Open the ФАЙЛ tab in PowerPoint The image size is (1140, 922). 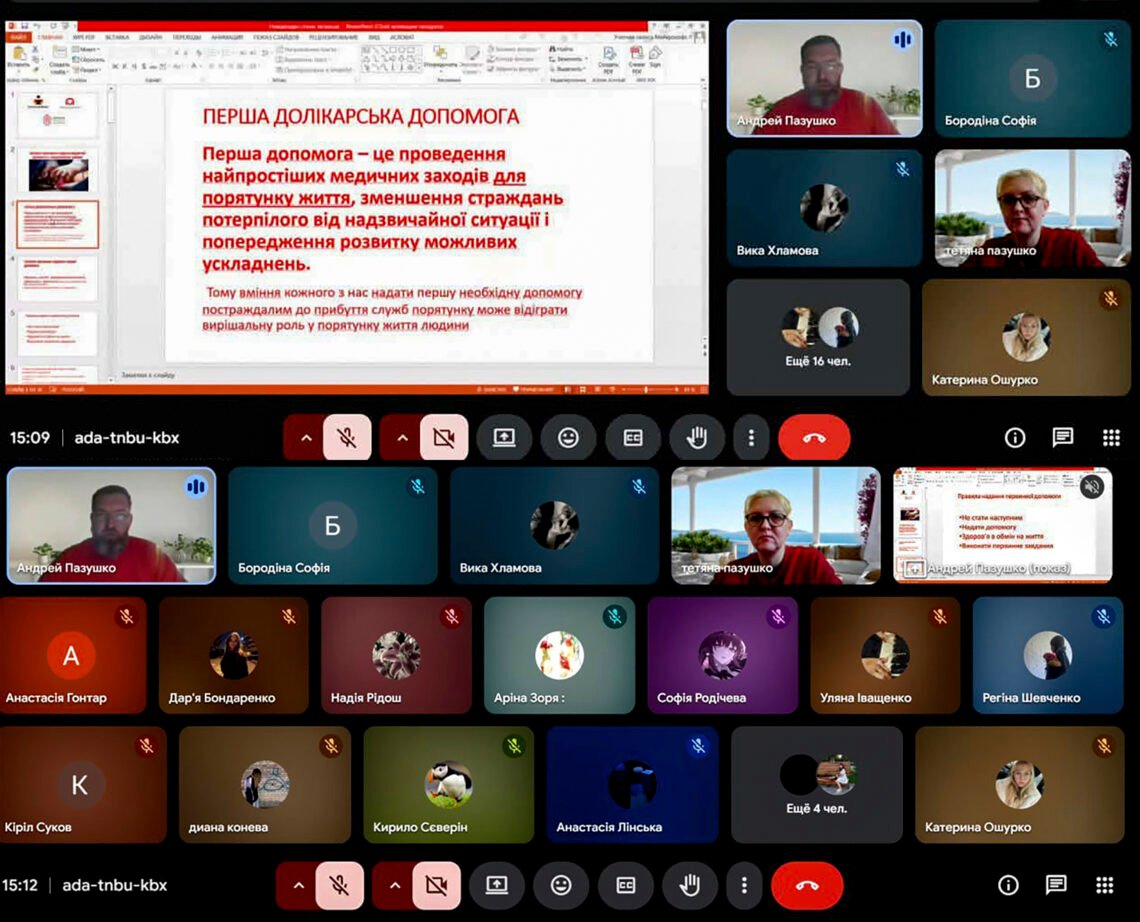19,37
